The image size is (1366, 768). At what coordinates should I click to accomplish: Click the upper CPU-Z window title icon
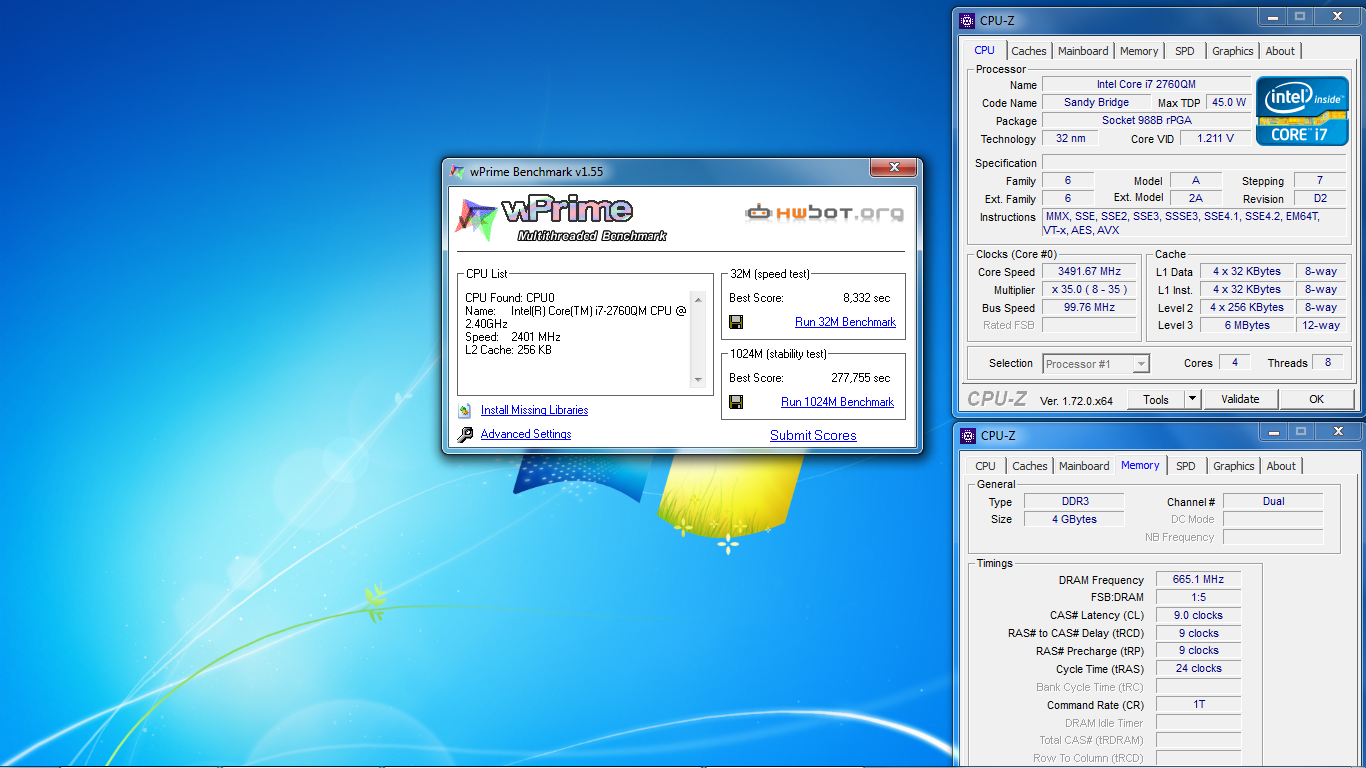click(x=967, y=20)
